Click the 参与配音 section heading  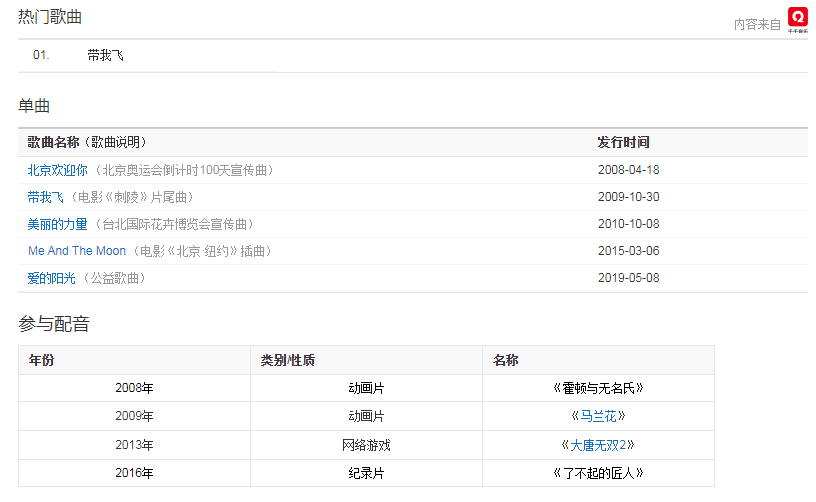coord(54,323)
